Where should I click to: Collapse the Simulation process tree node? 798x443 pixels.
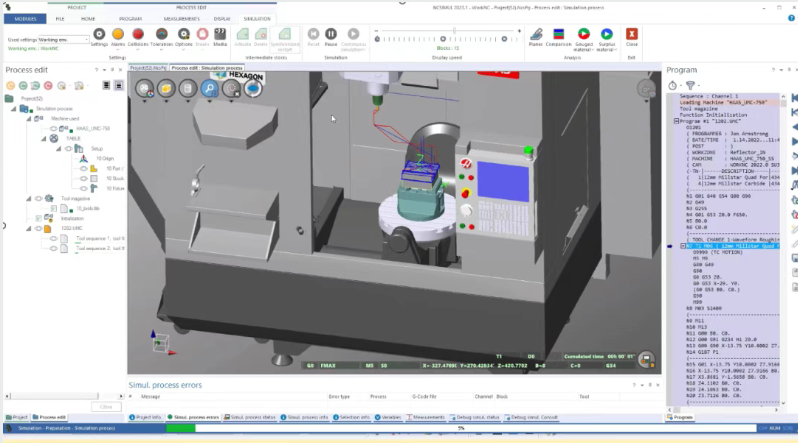click(15, 109)
